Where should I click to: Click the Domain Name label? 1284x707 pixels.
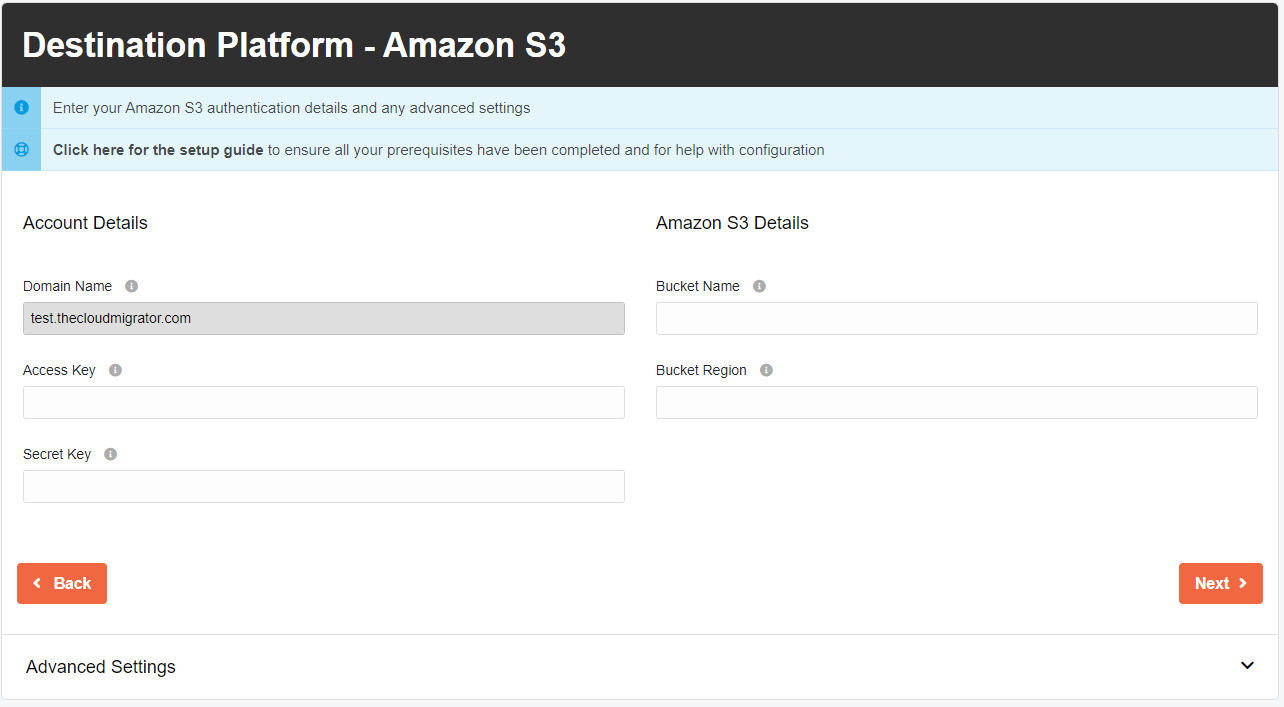[x=67, y=286]
